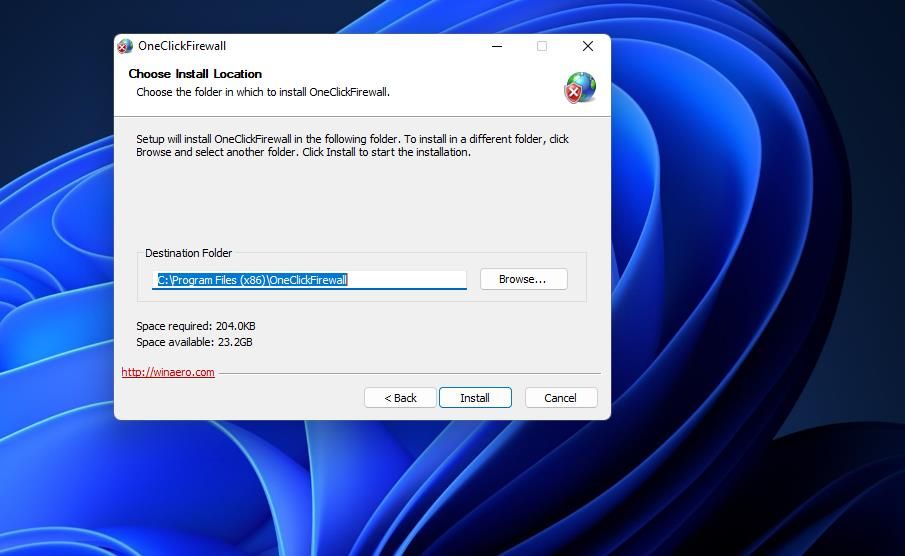Viewport: 905px width, 556px height.
Task: Click the 'Destination Folder' group label
Action: 188,253
